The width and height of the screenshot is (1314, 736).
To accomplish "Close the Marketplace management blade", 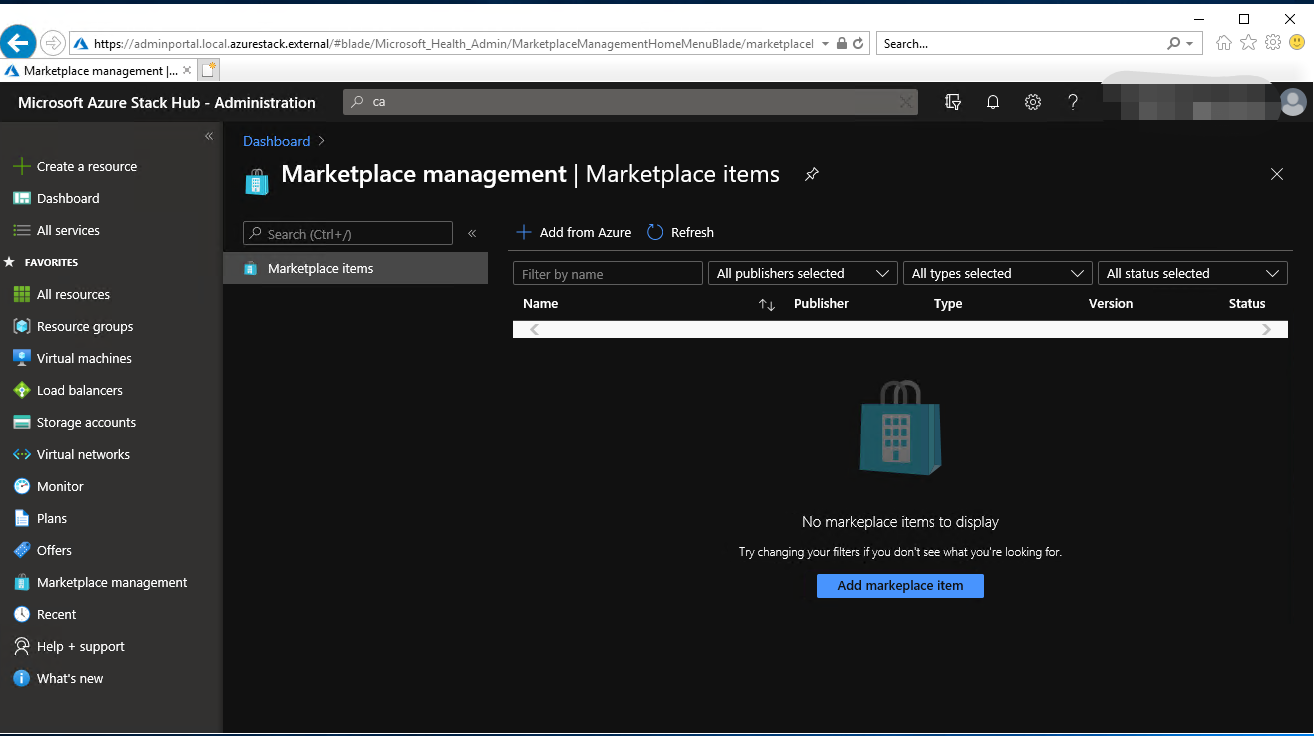I will tap(1277, 174).
